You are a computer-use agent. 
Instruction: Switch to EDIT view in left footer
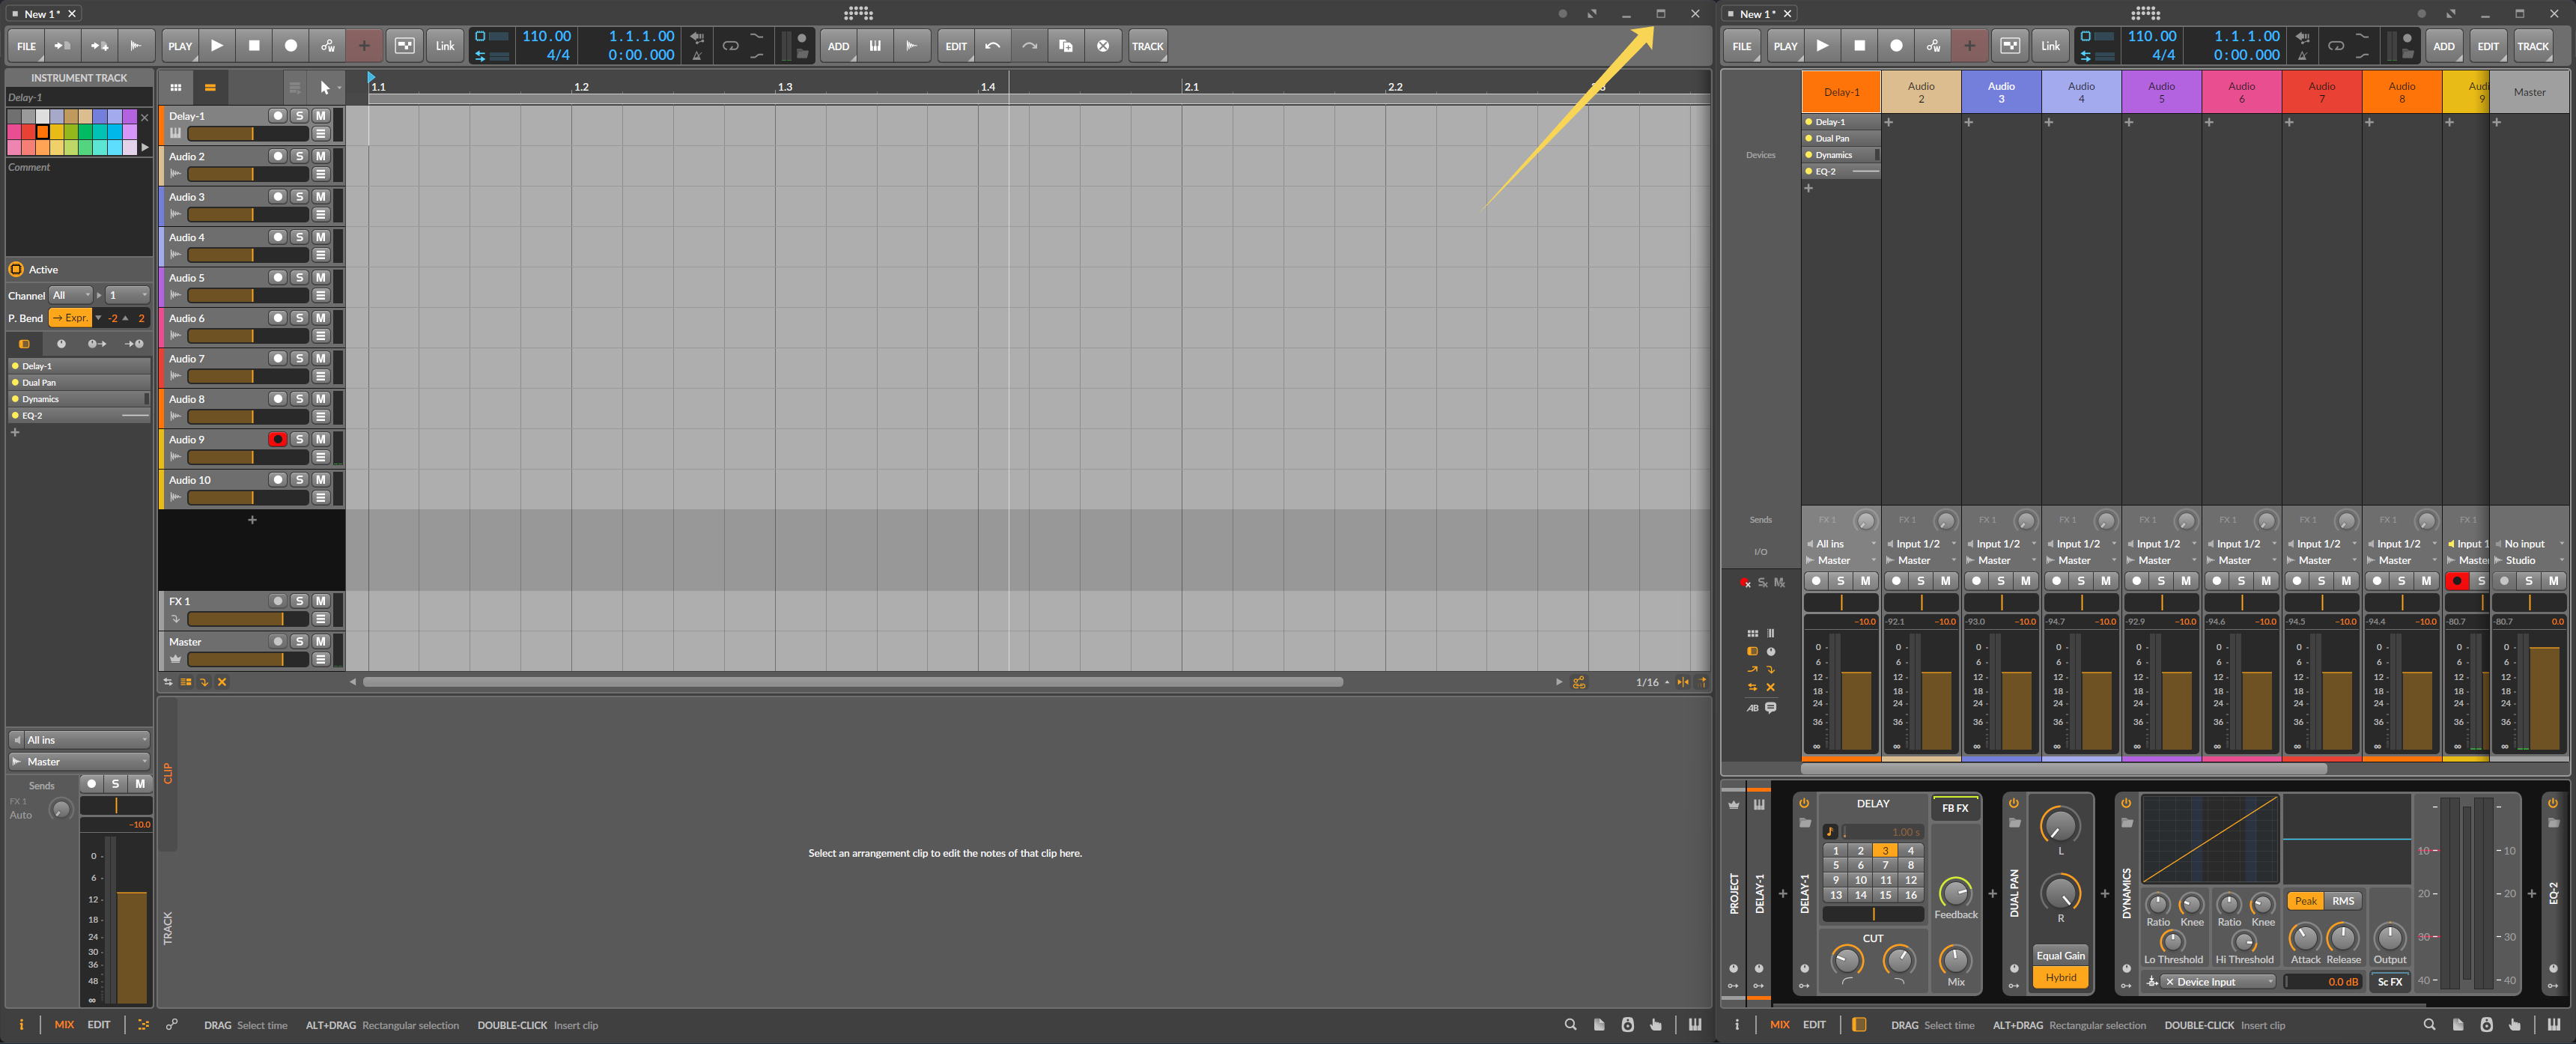coord(99,1025)
